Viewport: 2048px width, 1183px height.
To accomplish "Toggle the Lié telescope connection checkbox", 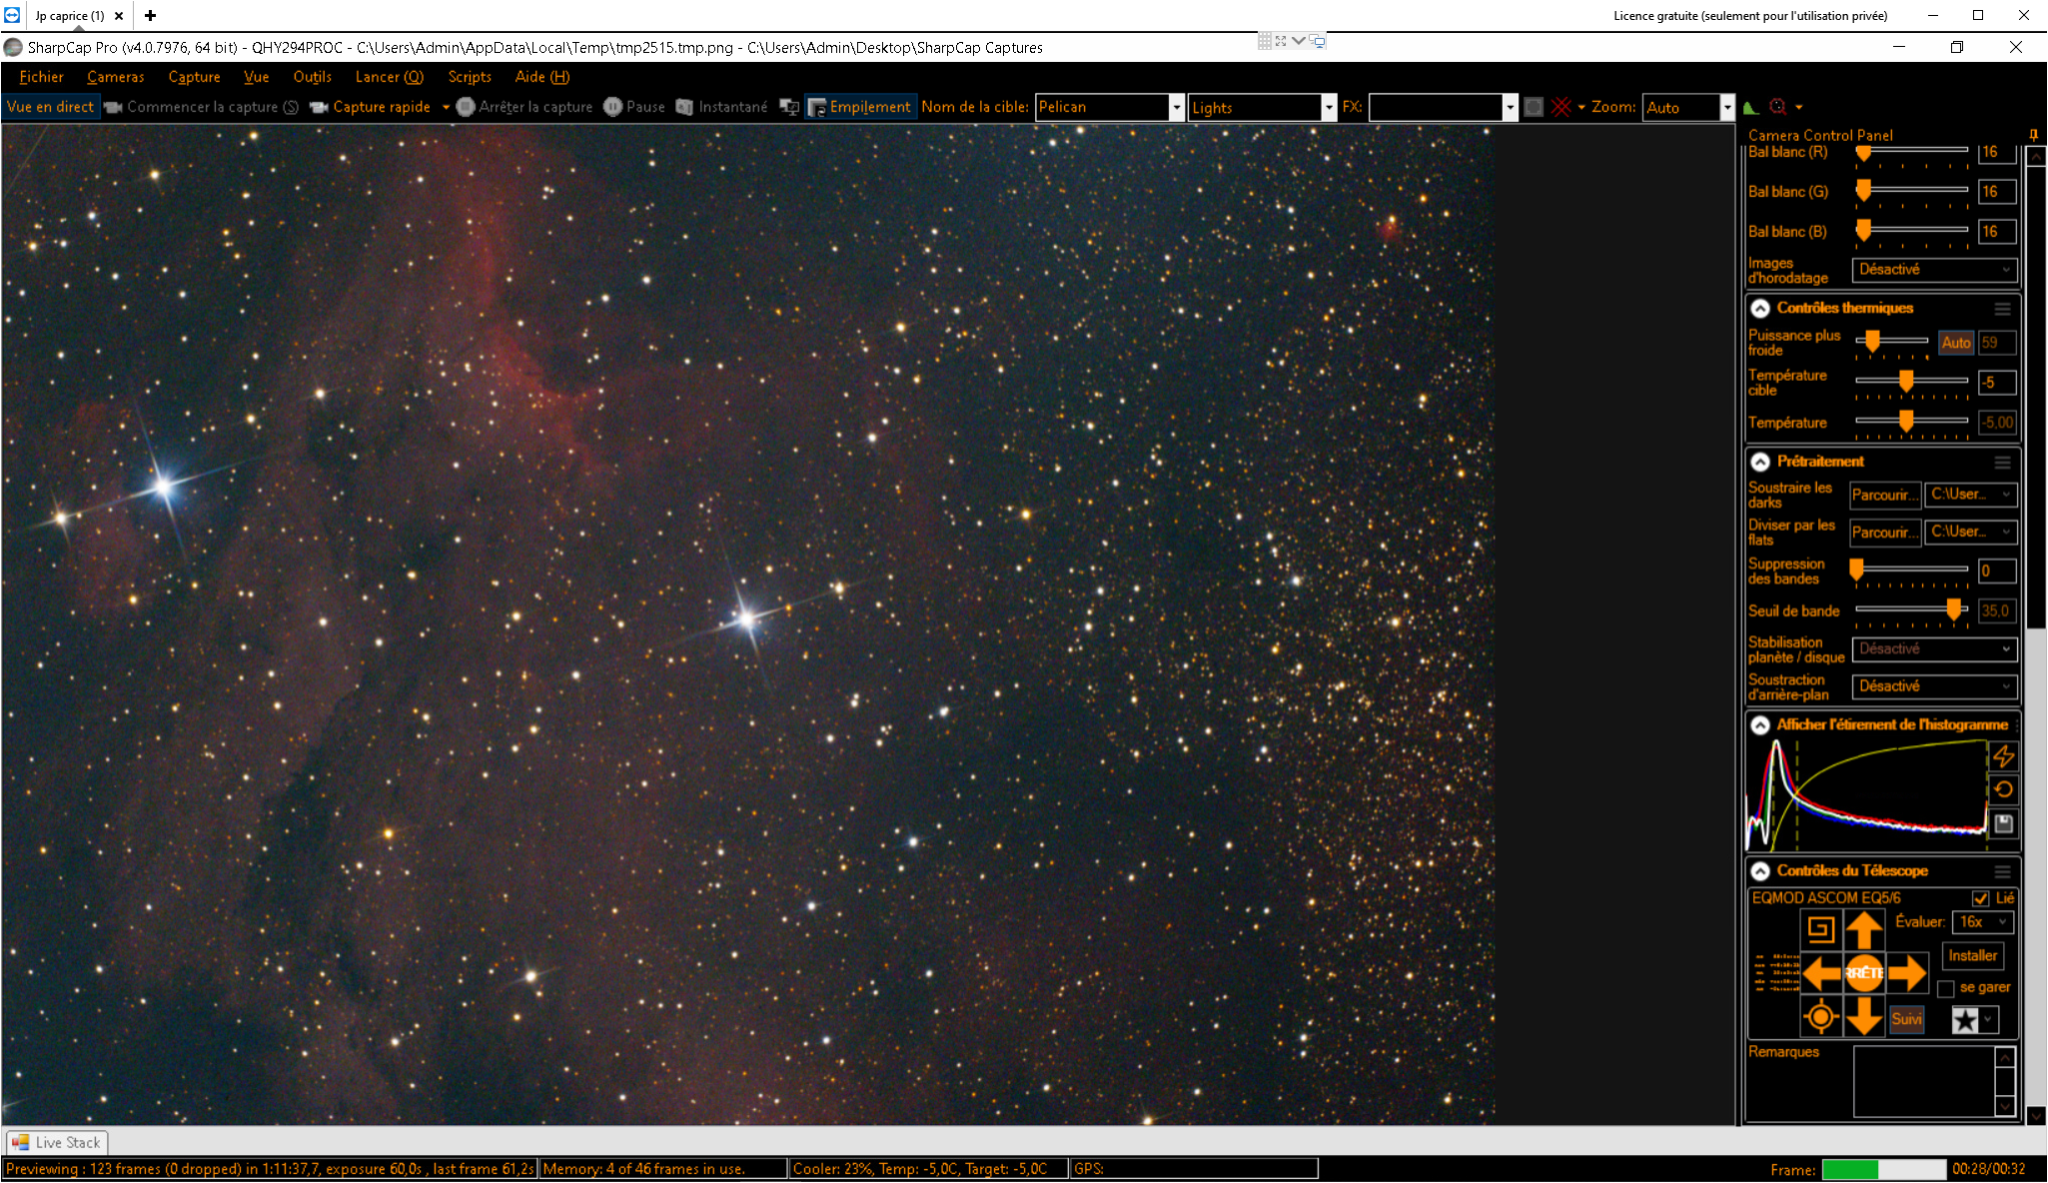I will pyautogui.click(x=1981, y=898).
